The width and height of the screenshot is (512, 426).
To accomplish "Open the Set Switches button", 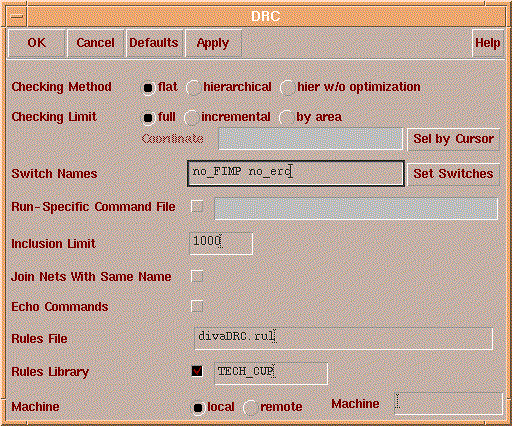I will coord(453,174).
